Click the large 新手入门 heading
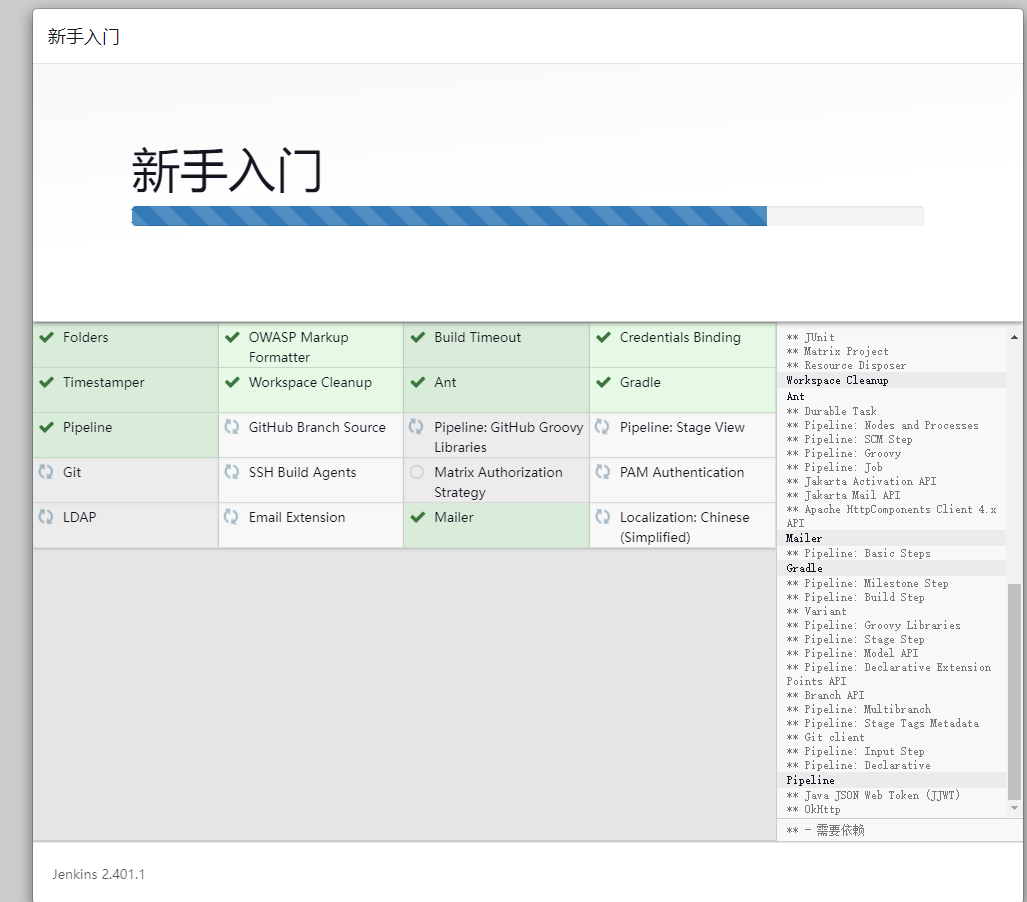1027x902 pixels. click(227, 170)
